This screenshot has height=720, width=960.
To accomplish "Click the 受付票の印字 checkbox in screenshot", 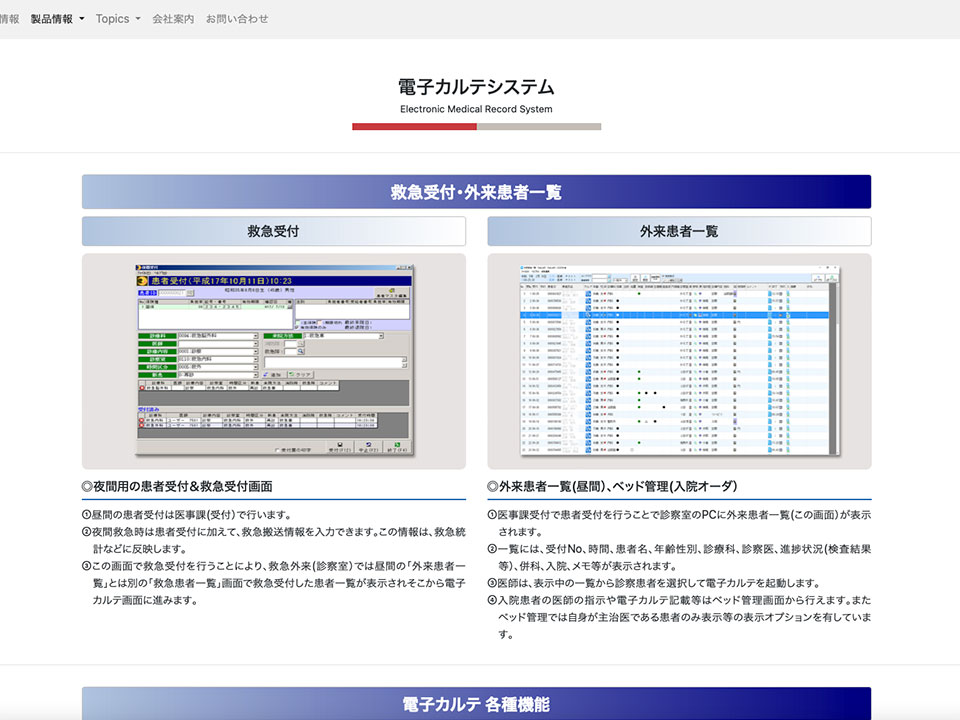I will (x=277, y=451).
